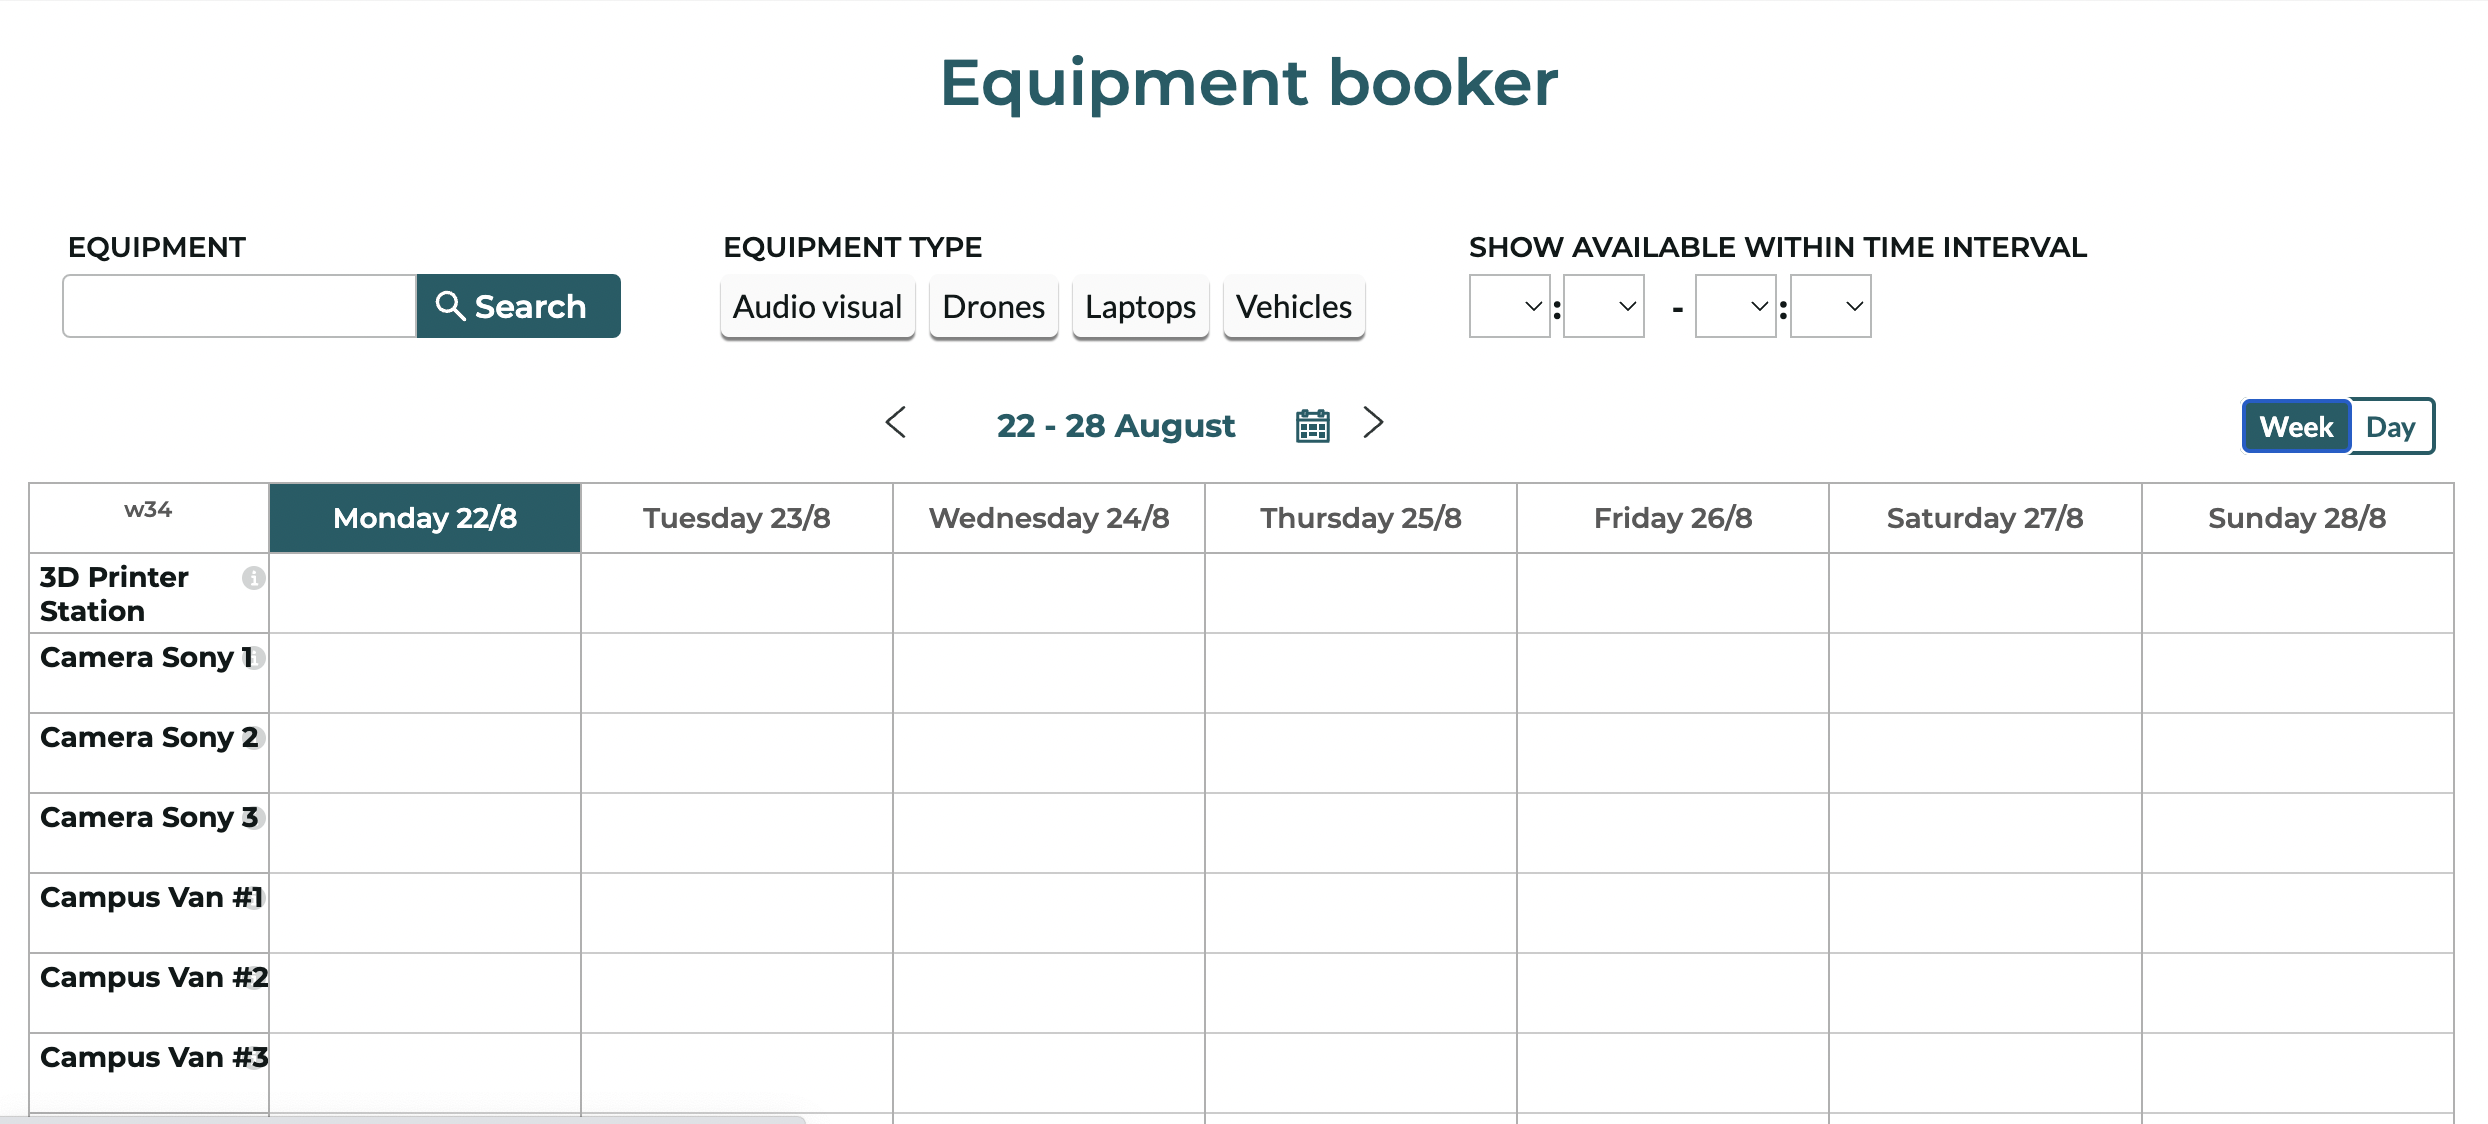Screen dimensions: 2488x1124
Task: Go to the previous week arrow
Action: tap(896, 422)
